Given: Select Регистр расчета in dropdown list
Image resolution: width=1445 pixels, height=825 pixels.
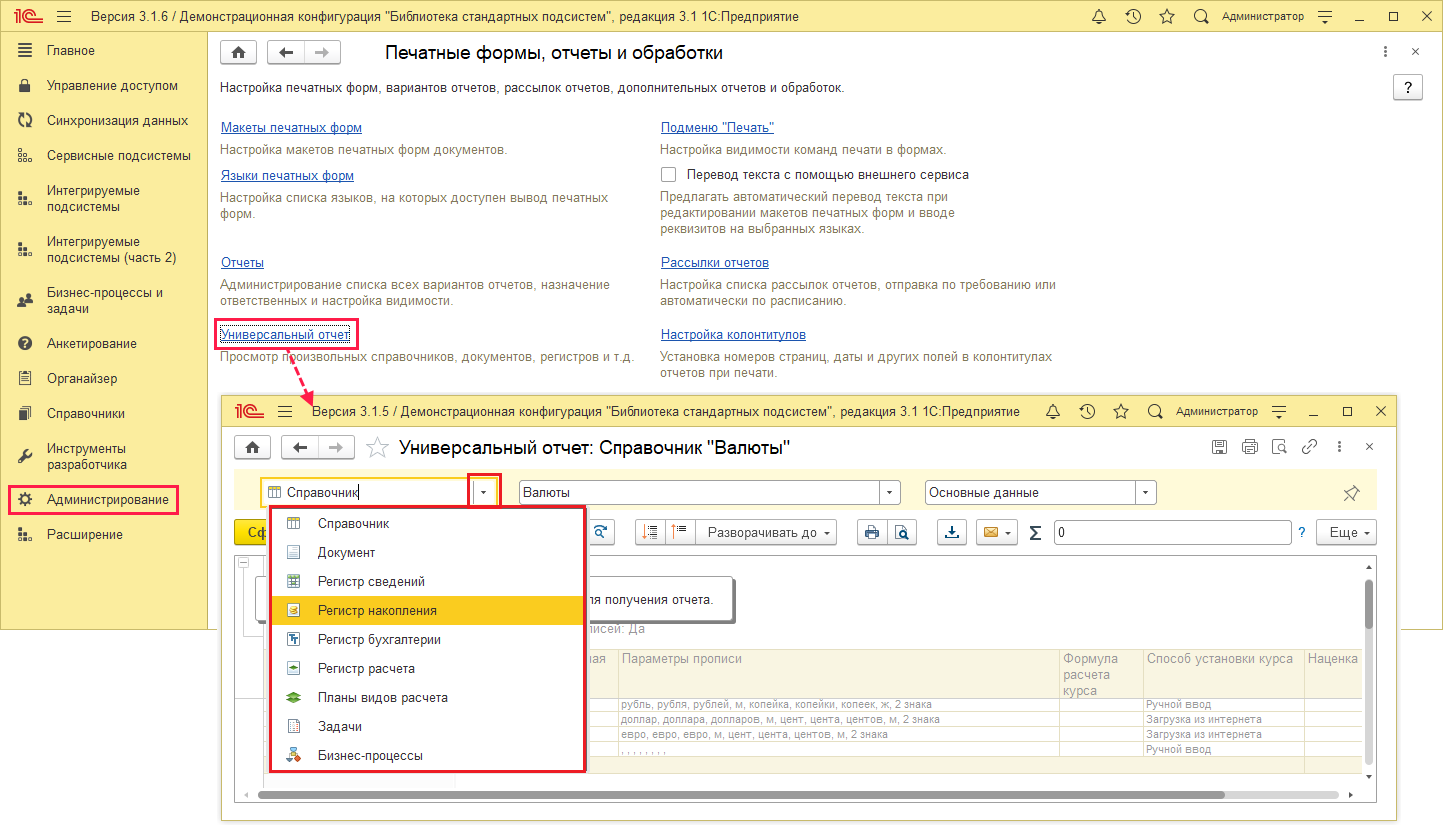Looking at the screenshot, I should 427,669.
